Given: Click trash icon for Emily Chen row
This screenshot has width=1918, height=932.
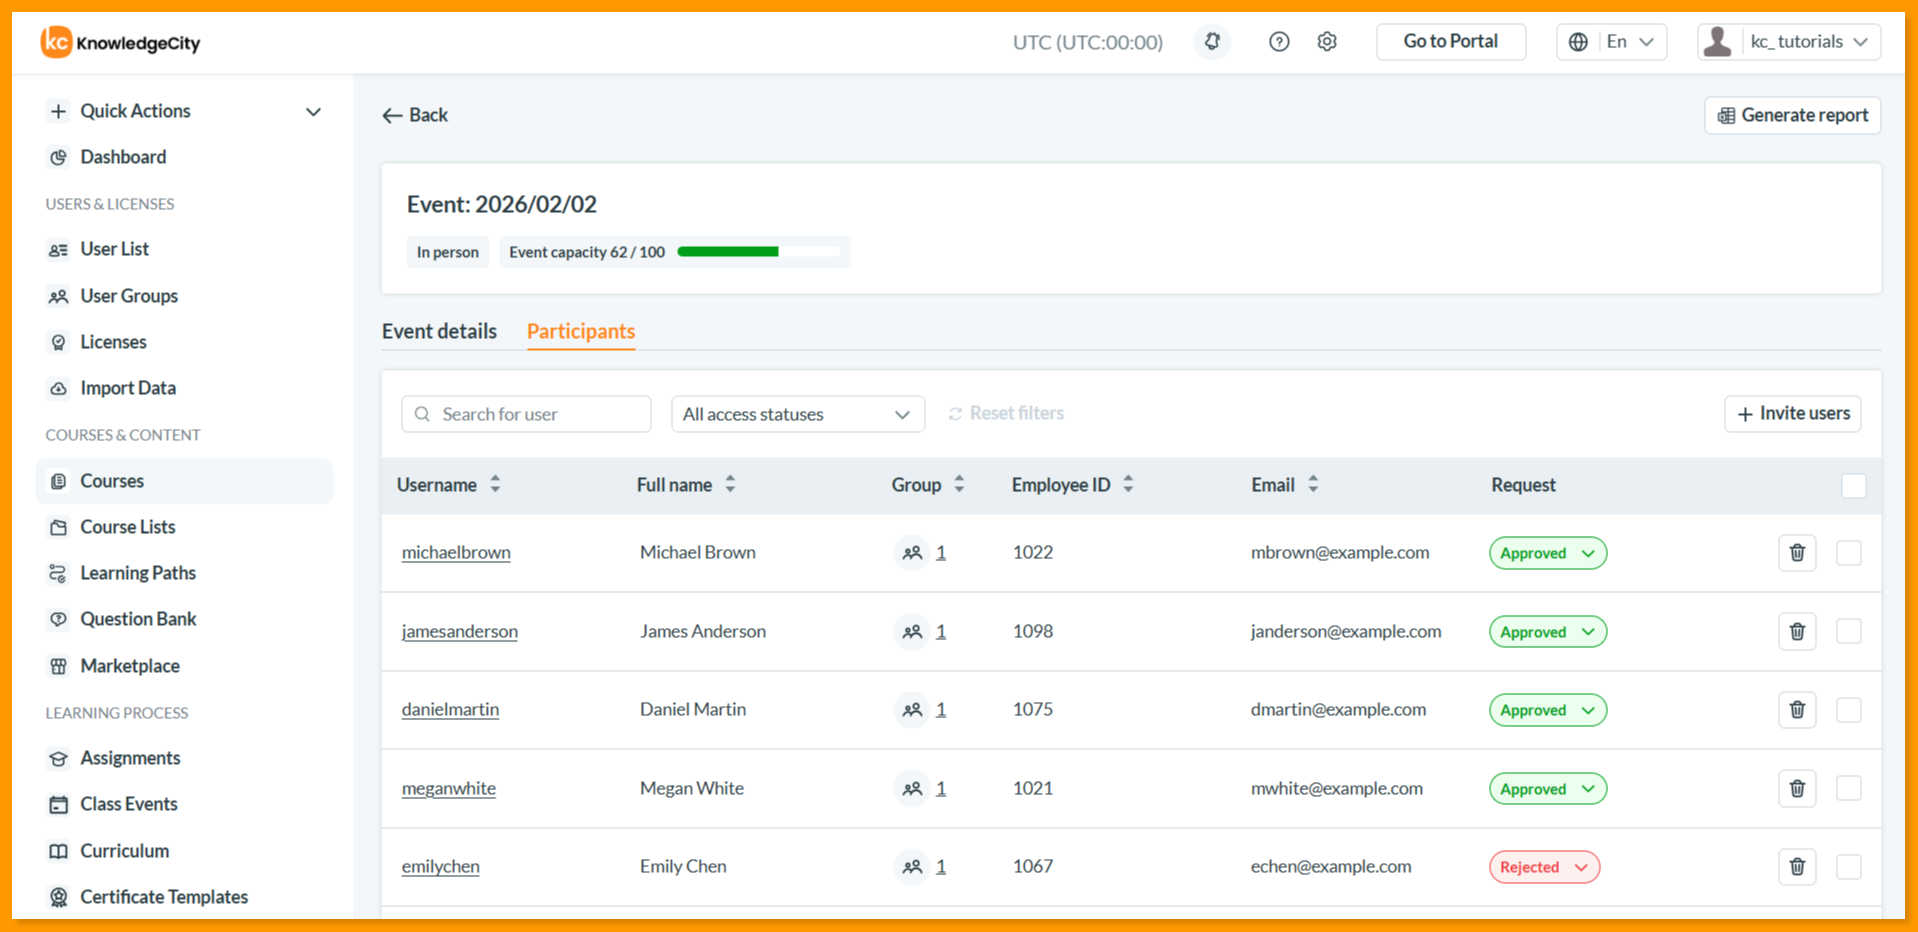Looking at the screenshot, I should [1797, 867].
